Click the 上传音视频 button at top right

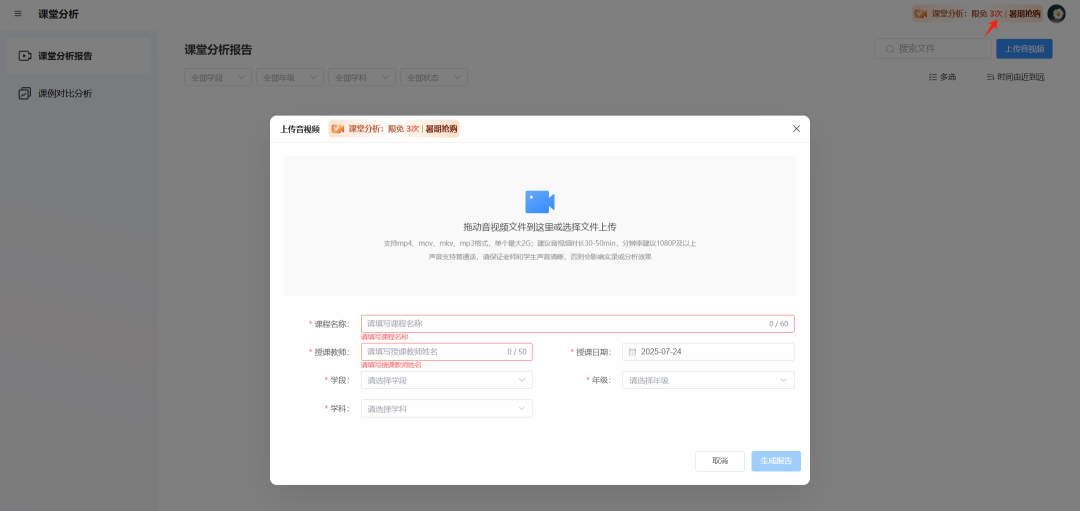(1024, 49)
